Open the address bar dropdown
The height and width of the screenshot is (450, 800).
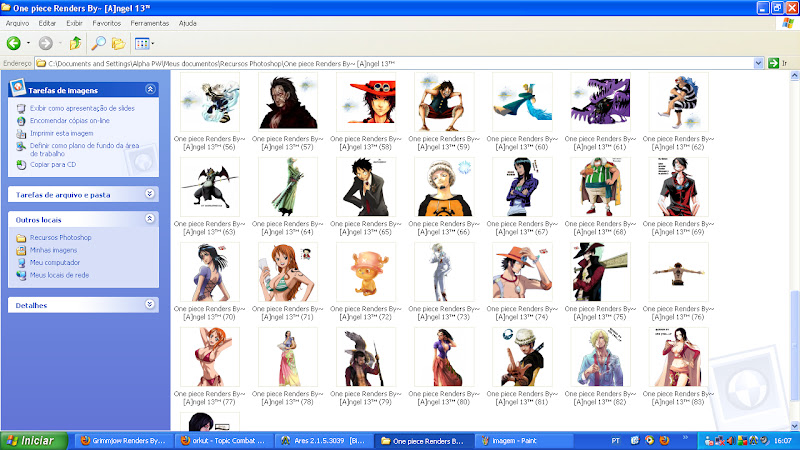pos(758,63)
